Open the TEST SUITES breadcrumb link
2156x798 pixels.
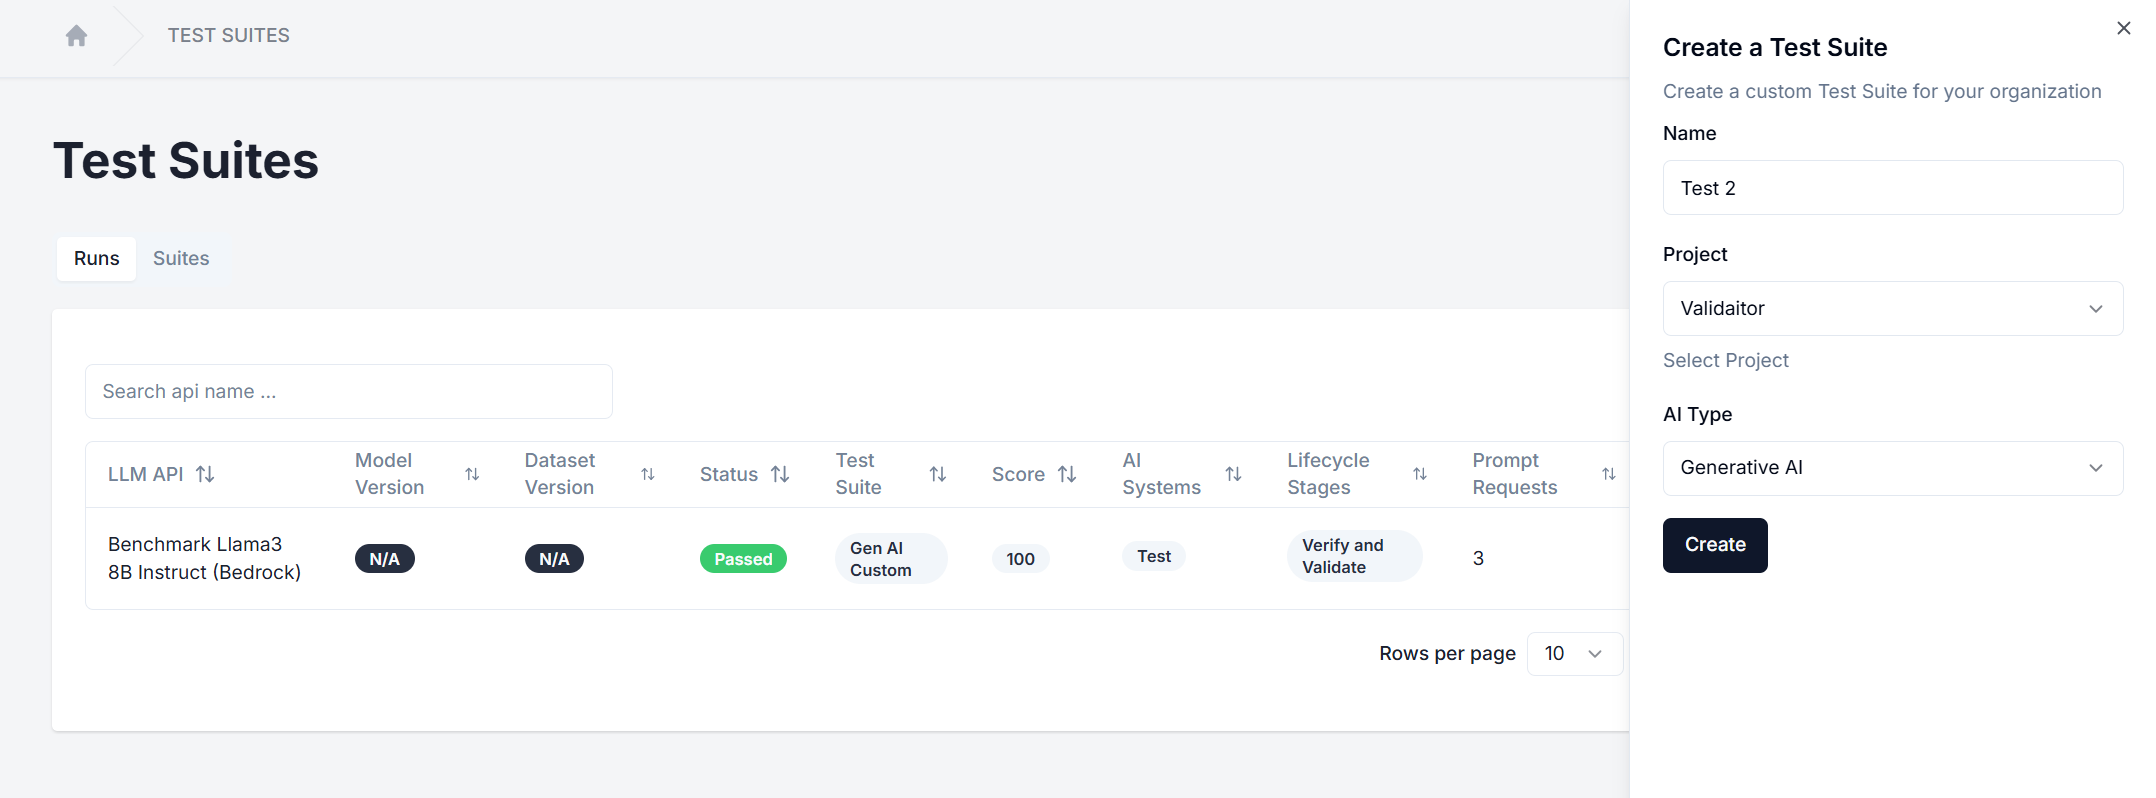(228, 35)
